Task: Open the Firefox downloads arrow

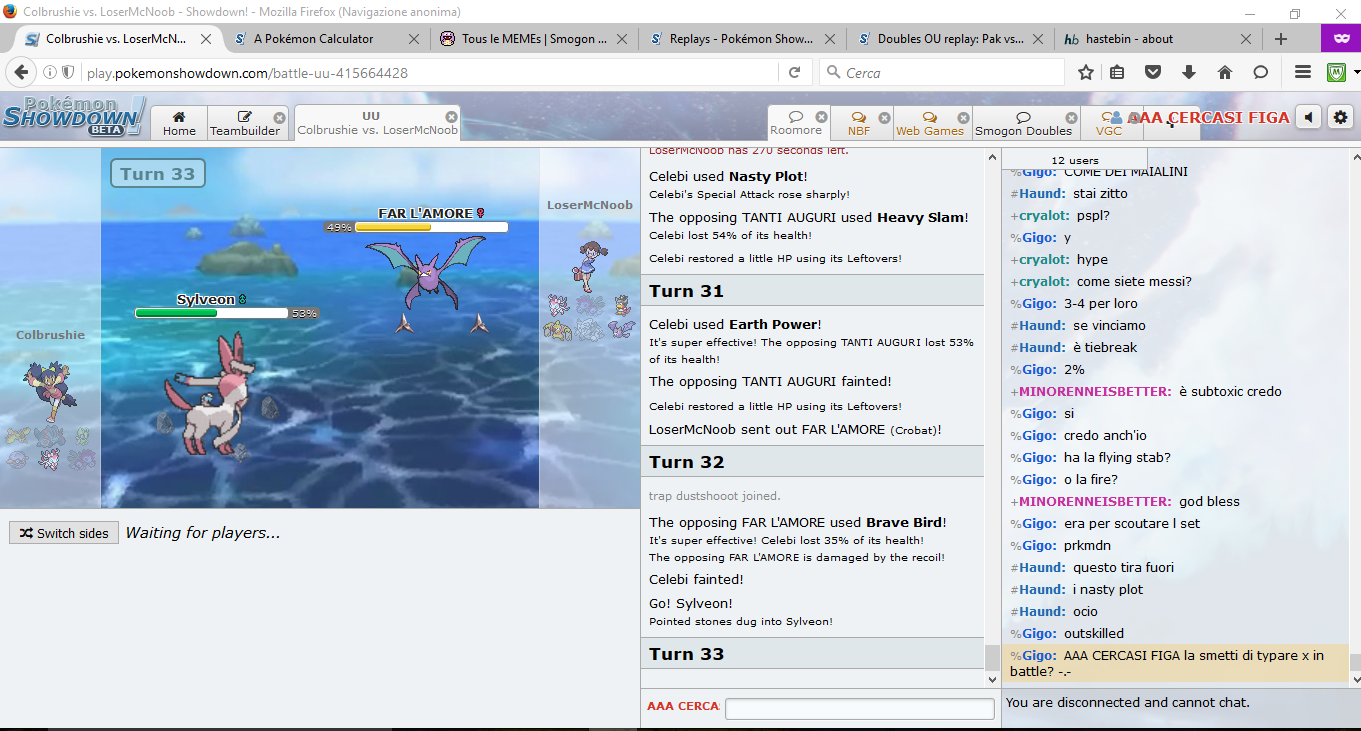Action: [1189, 73]
